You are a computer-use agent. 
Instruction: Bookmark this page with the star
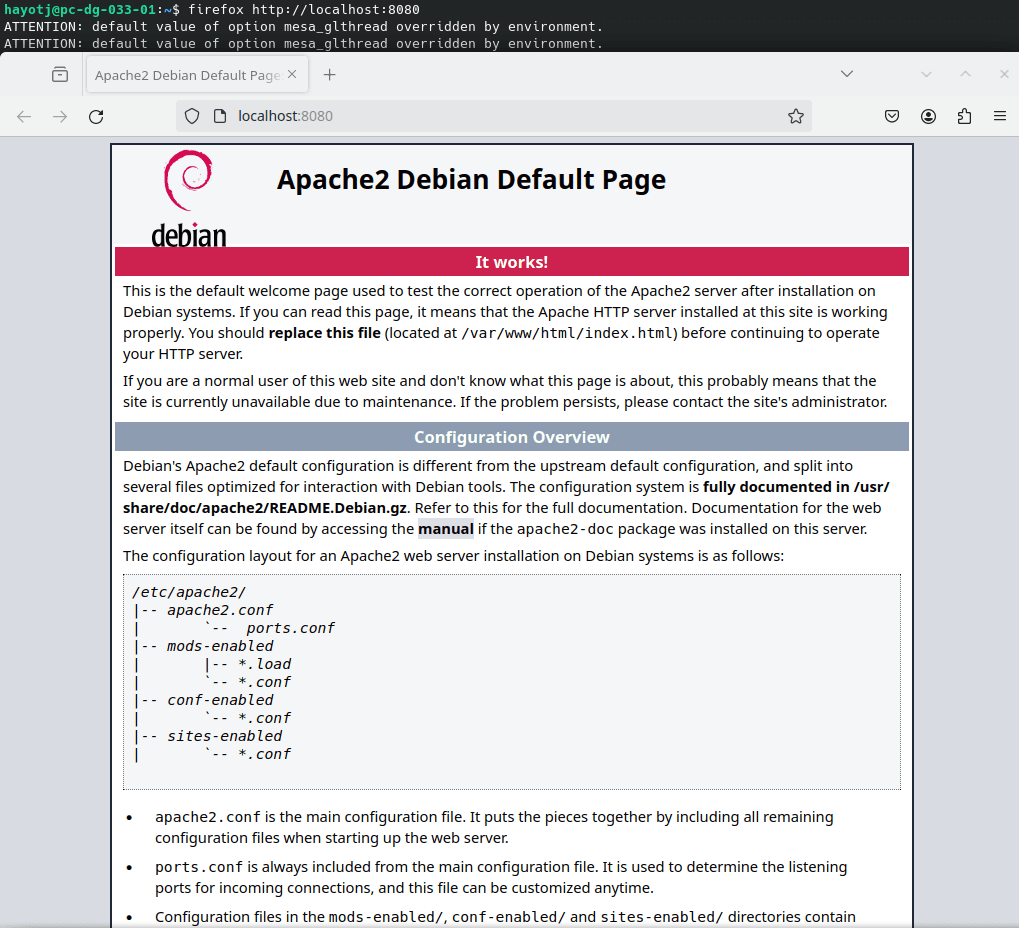[795, 116]
